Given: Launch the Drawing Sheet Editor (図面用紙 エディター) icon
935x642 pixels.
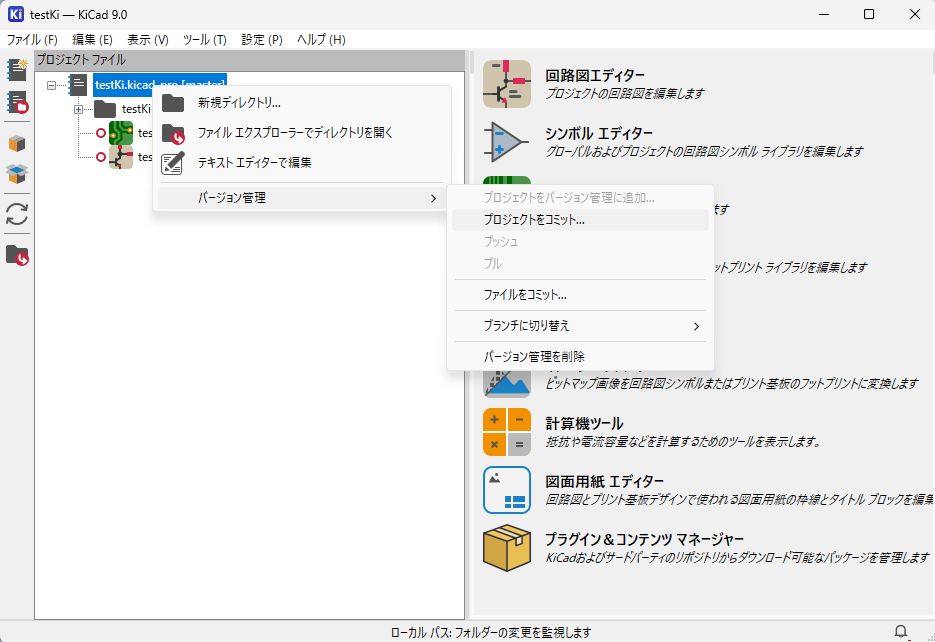Looking at the screenshot, I should tap(507, 490).
